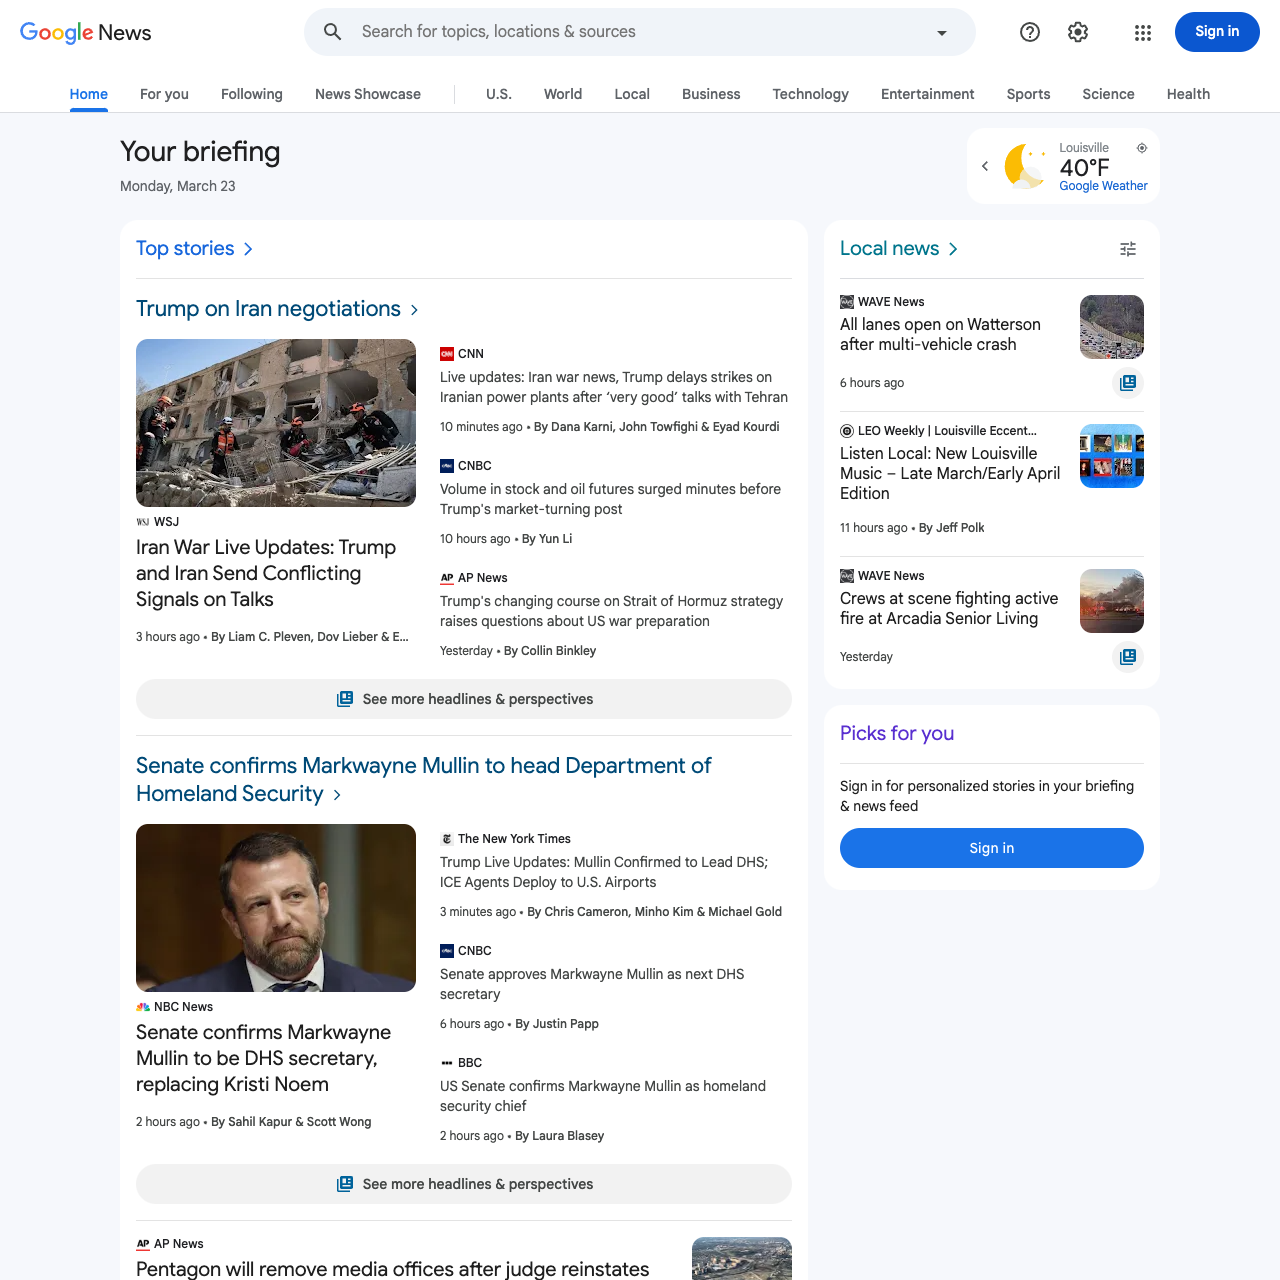Click Sign in under Picks for you
1280x1280 pixels.
click(x=991, y=847)
